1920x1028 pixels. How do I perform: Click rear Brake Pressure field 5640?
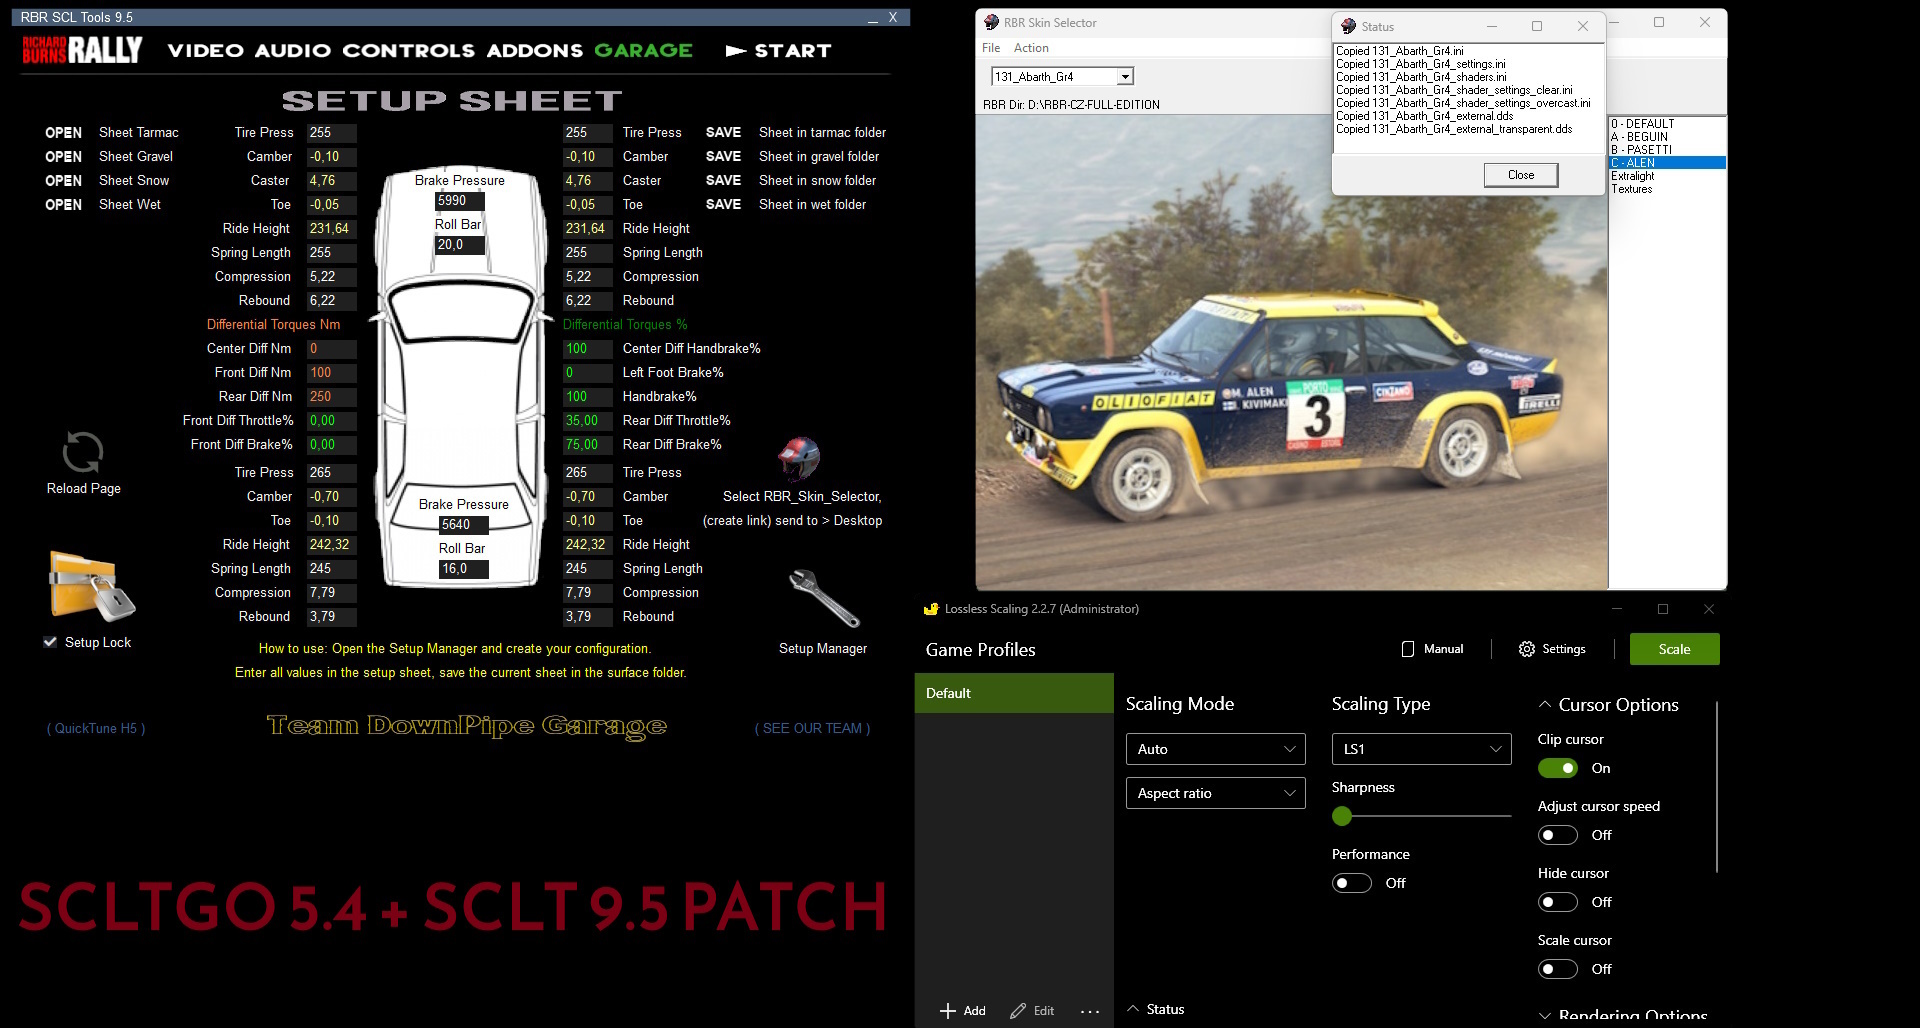coord(464,525)
